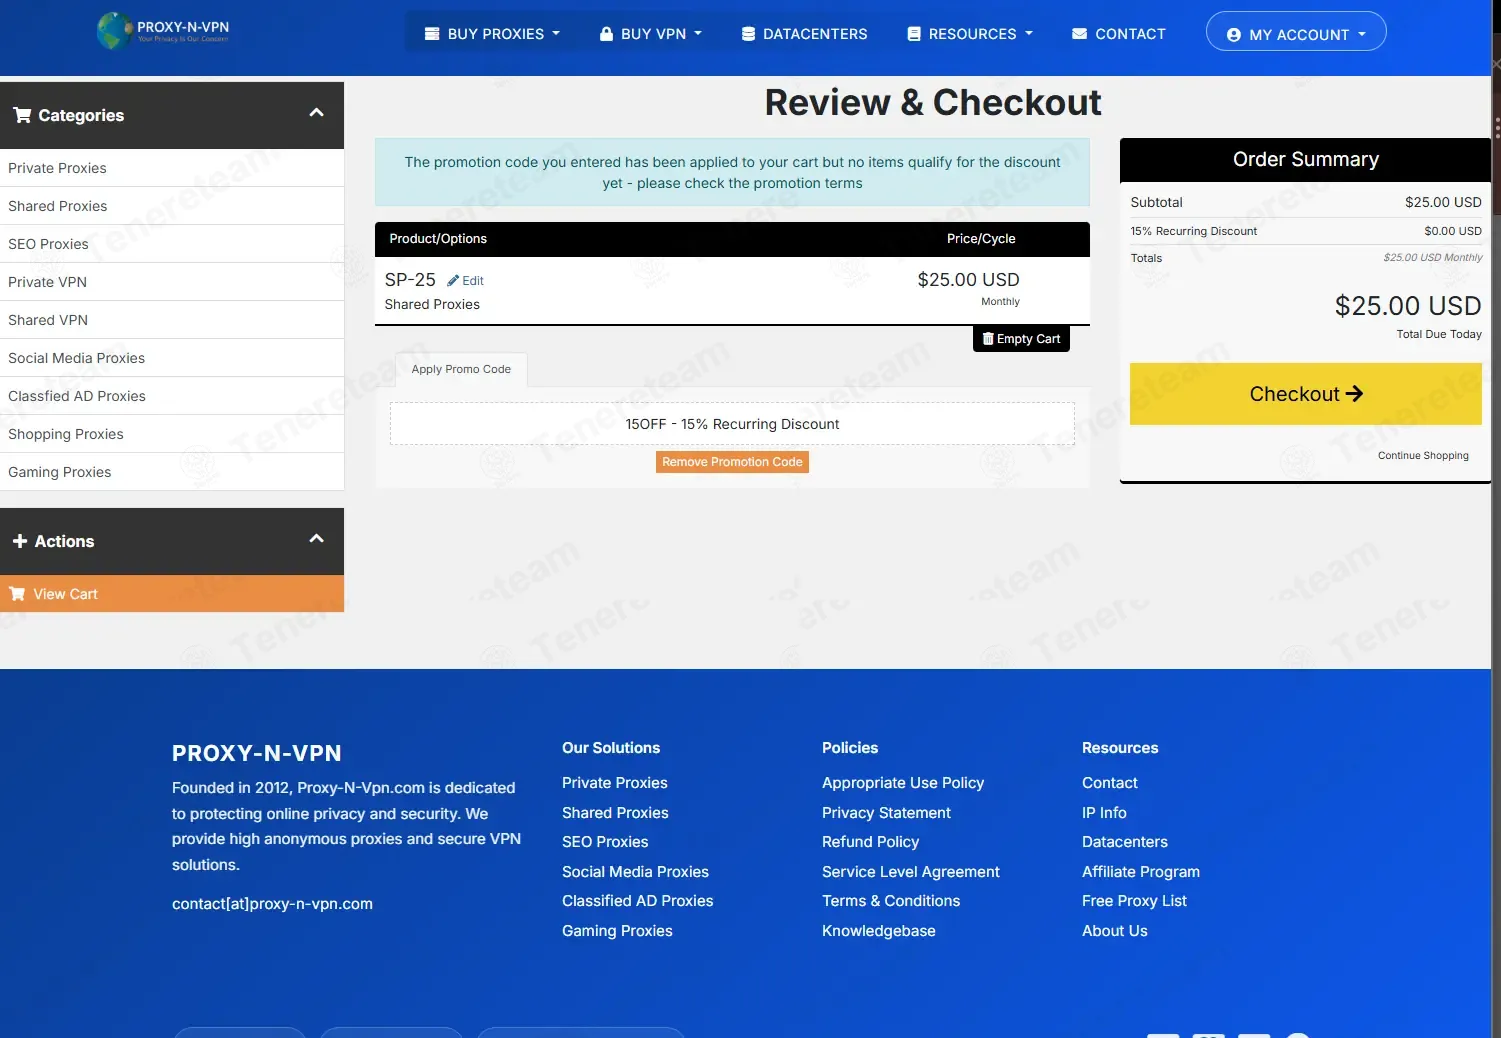The image size is (1501, 1038).
Task: Click the pencil Edit icon for SP-25
Action: click(453, 281)
